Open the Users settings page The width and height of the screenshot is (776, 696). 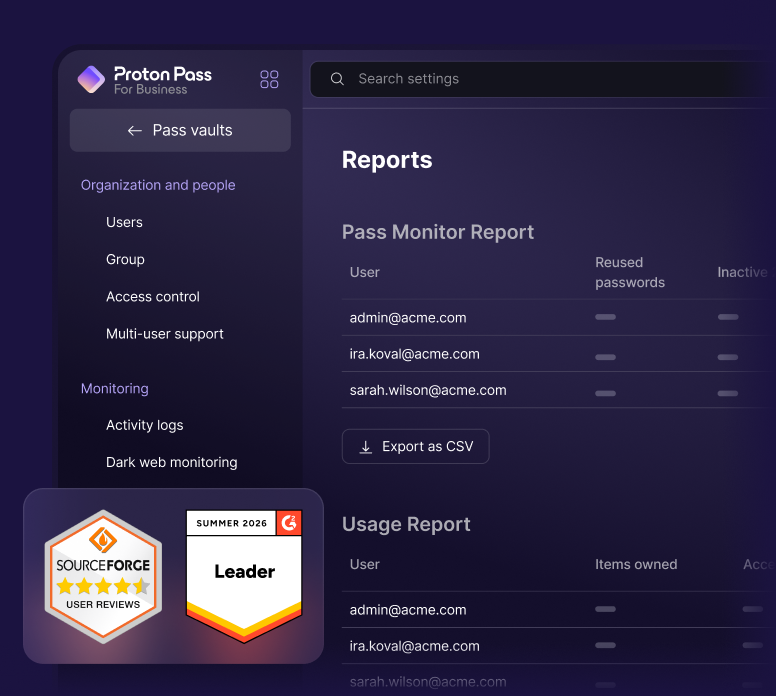(x=124, y=222)
